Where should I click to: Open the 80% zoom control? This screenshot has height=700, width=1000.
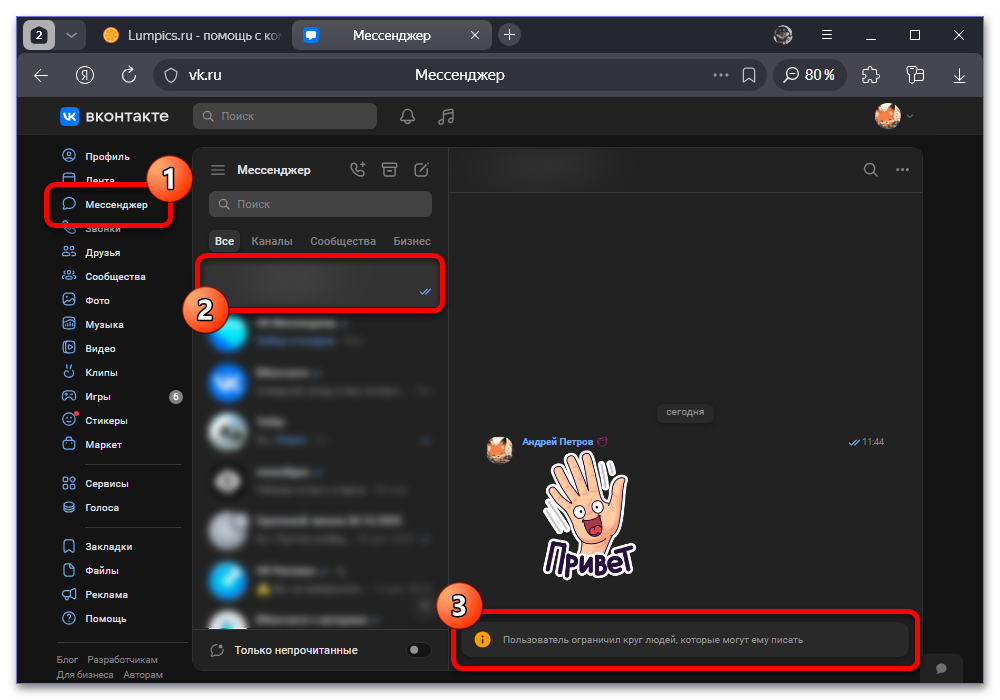pos(809,75)
